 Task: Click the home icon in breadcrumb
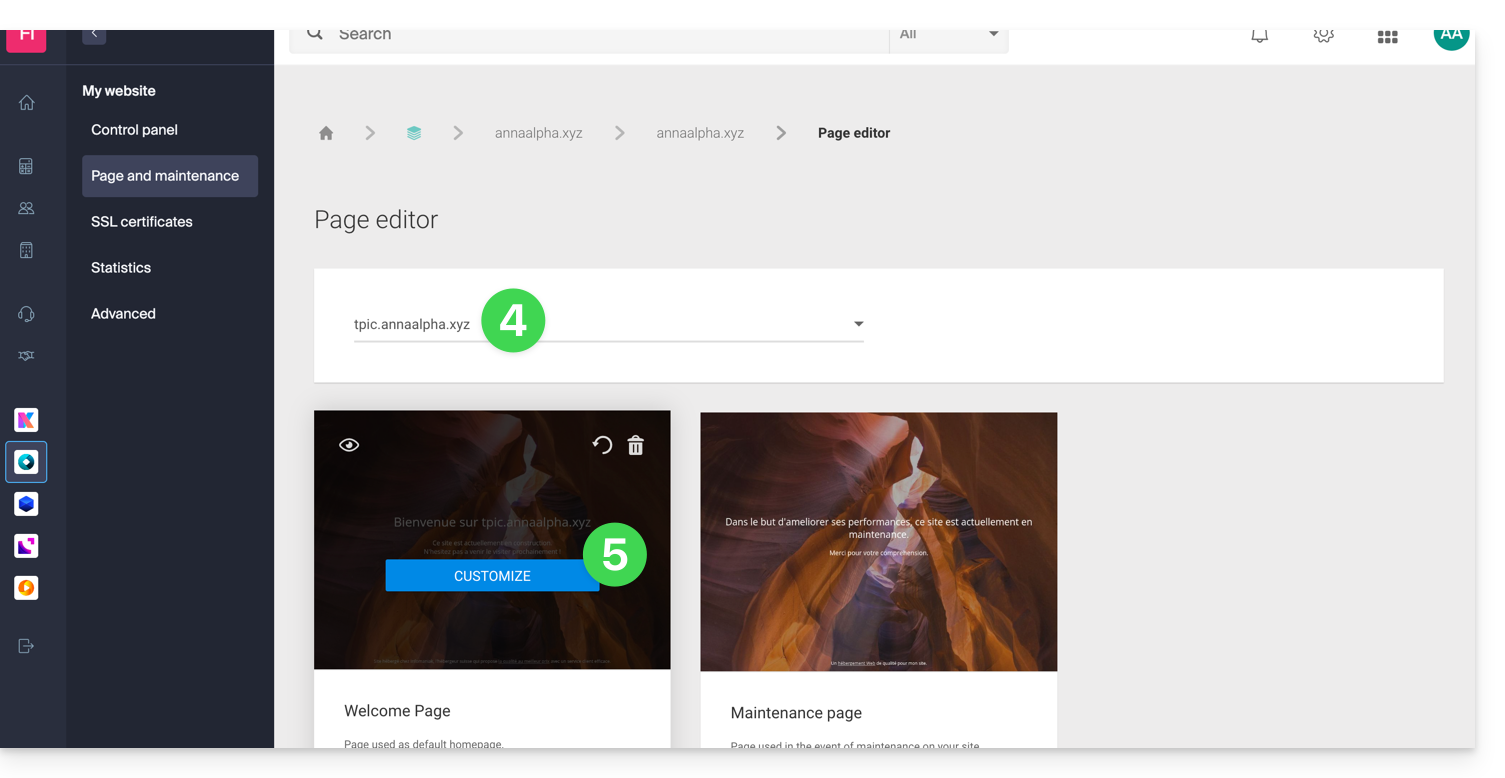click(x=326, y=133)
